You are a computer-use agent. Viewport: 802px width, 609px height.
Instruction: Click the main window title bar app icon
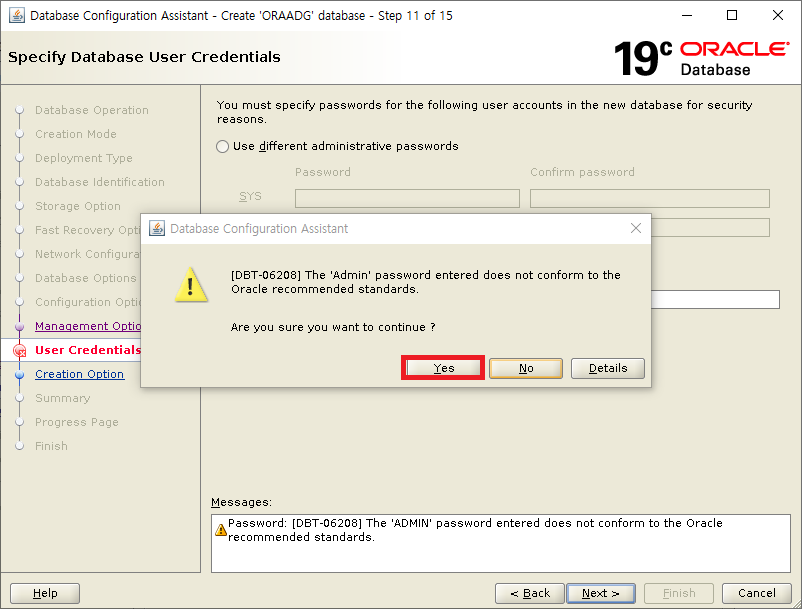tap(17, 15)
